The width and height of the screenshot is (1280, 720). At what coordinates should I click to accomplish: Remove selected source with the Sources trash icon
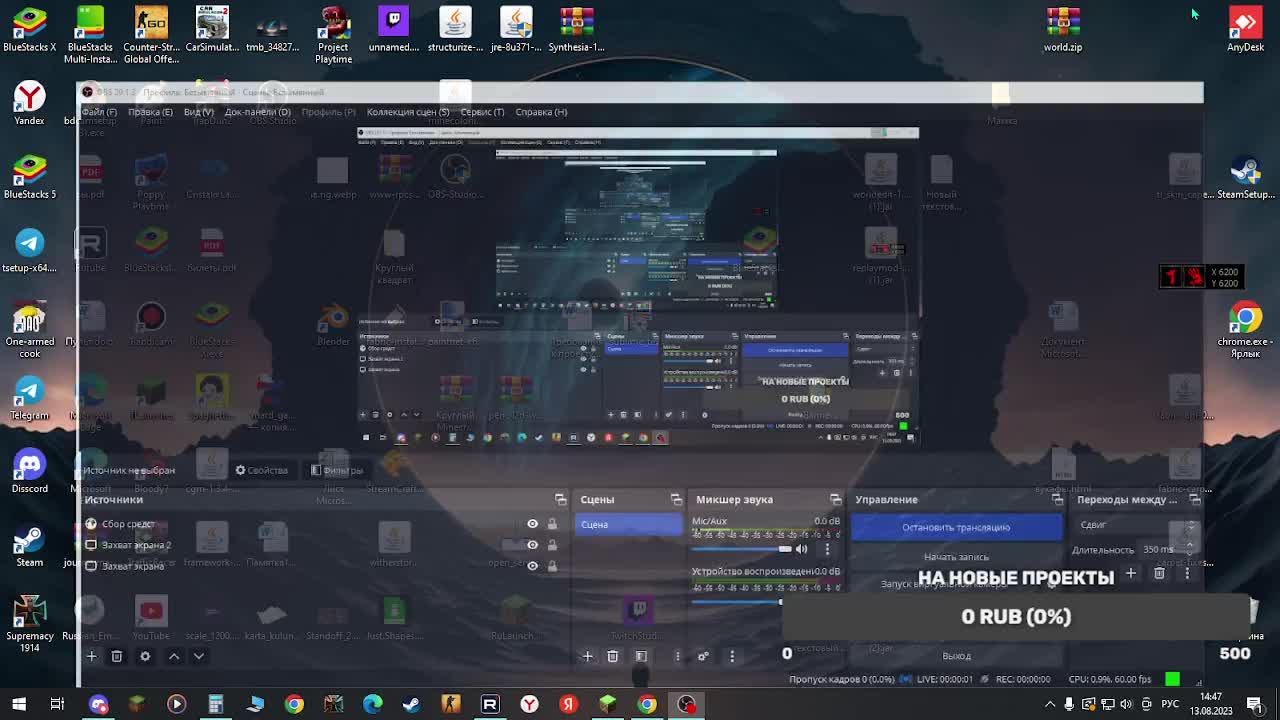tap(117, 656)
